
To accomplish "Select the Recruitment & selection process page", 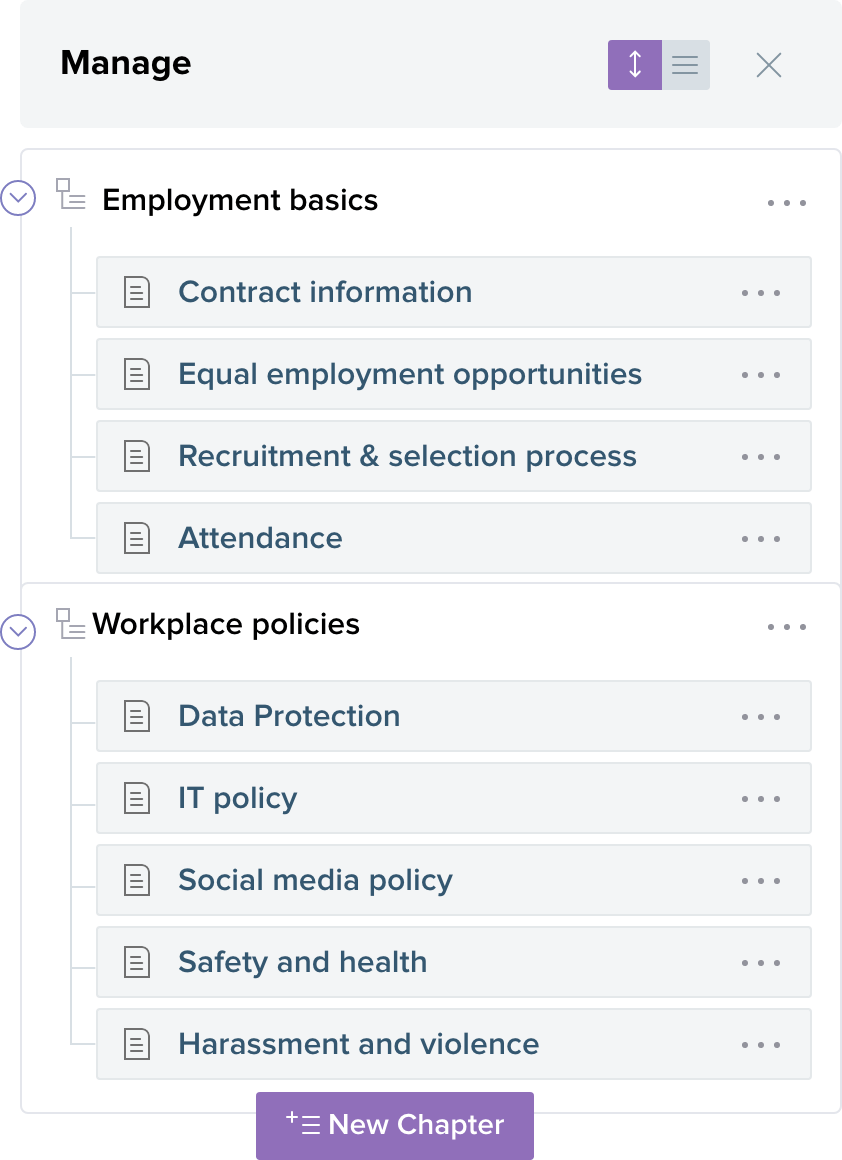I will tap(407, 456).
